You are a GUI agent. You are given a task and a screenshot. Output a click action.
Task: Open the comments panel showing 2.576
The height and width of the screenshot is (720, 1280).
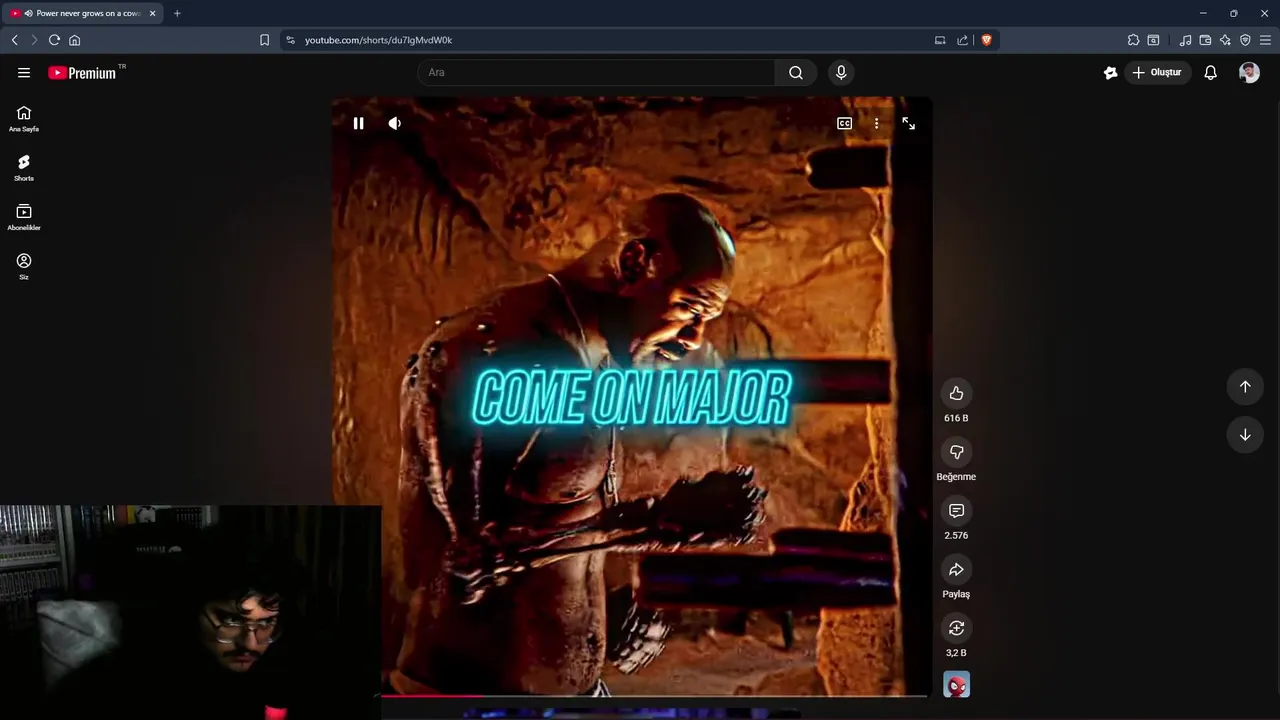click(x=956, y=511)
